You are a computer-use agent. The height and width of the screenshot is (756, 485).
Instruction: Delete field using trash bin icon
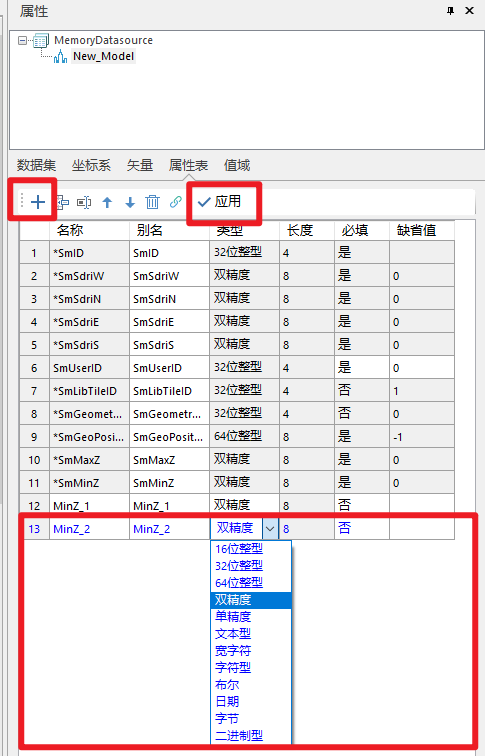152,202
